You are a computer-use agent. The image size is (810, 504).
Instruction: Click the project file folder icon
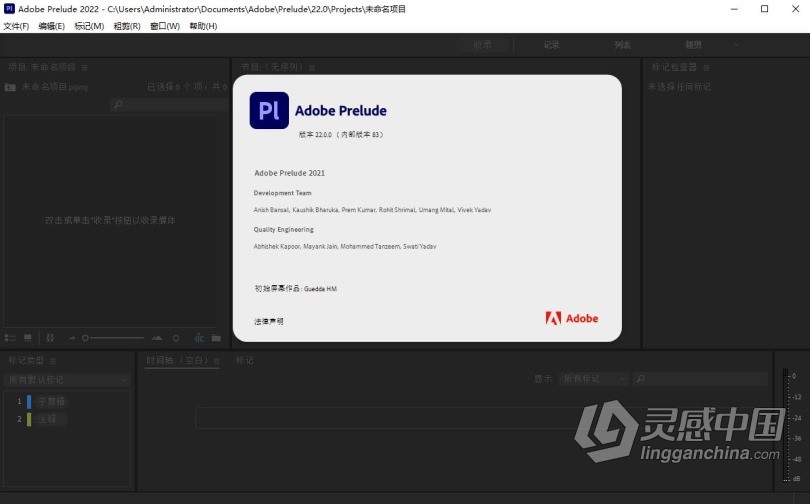(10, 87)
